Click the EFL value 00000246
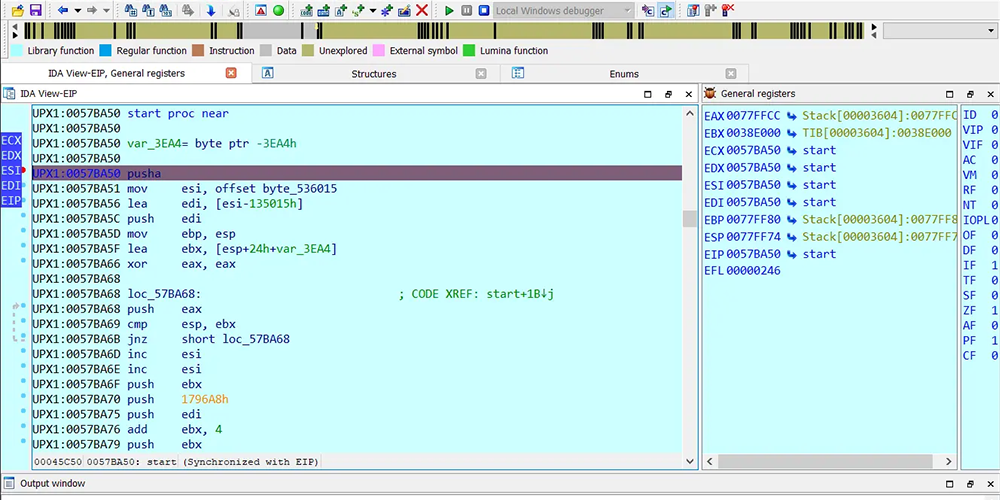1000x500 pixels. pos(753,271)
